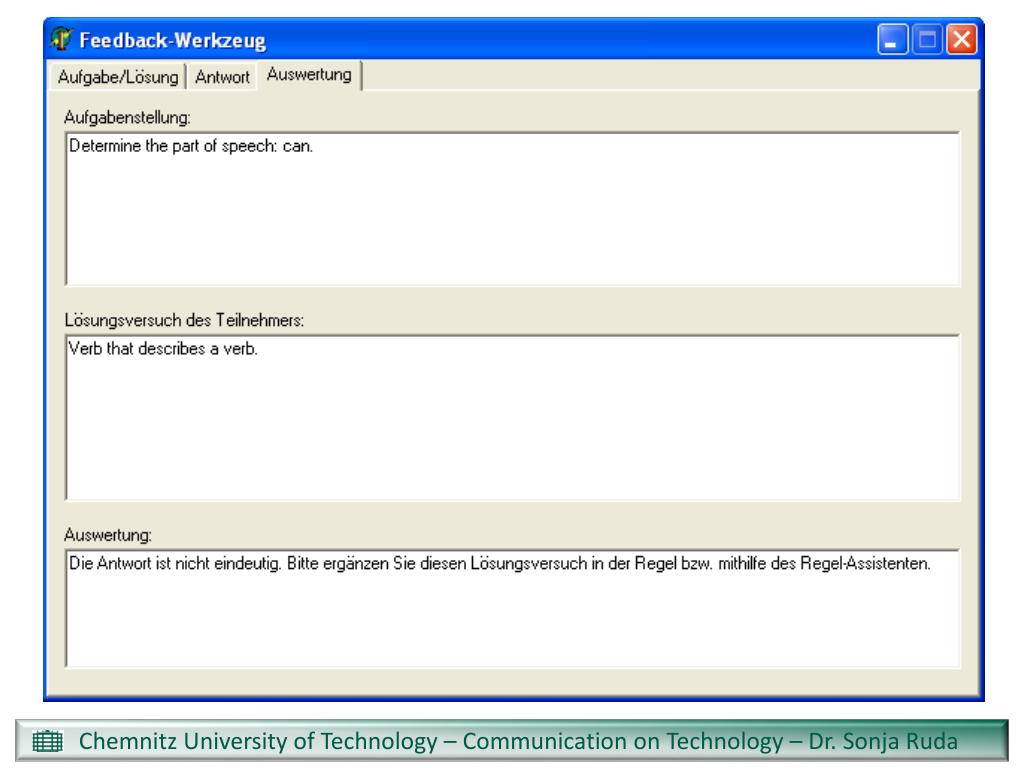The image size is (1024, 768).
Task: Click the 'Aufgabenstellung:' label
Action: tap(127, 118)
